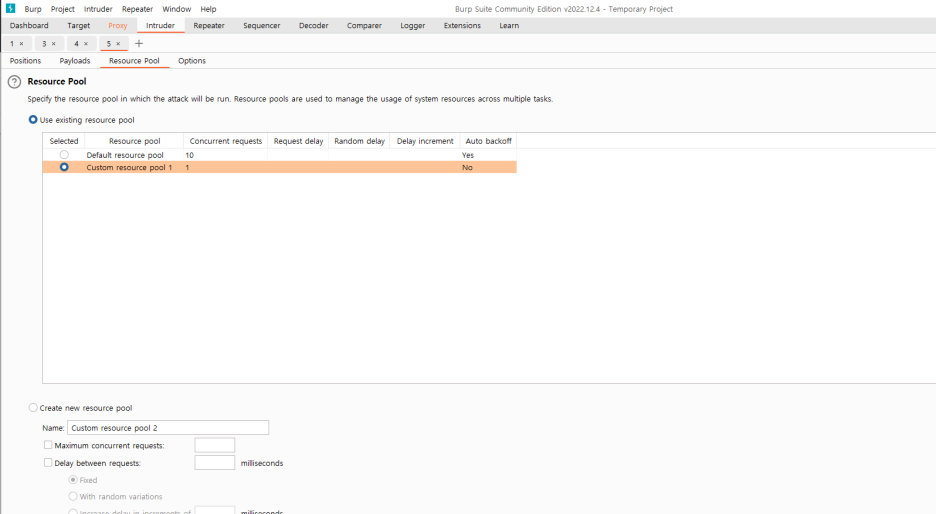
Task: Sort by the Resource pool column header
Action: coord(134,141)
